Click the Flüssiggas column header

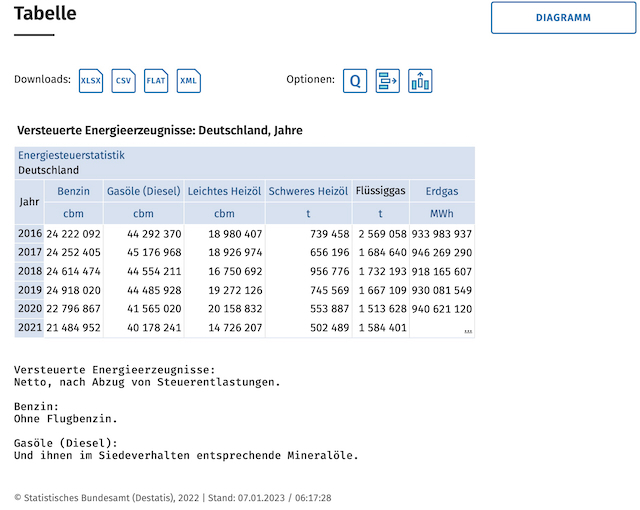[x=380, y=191]
